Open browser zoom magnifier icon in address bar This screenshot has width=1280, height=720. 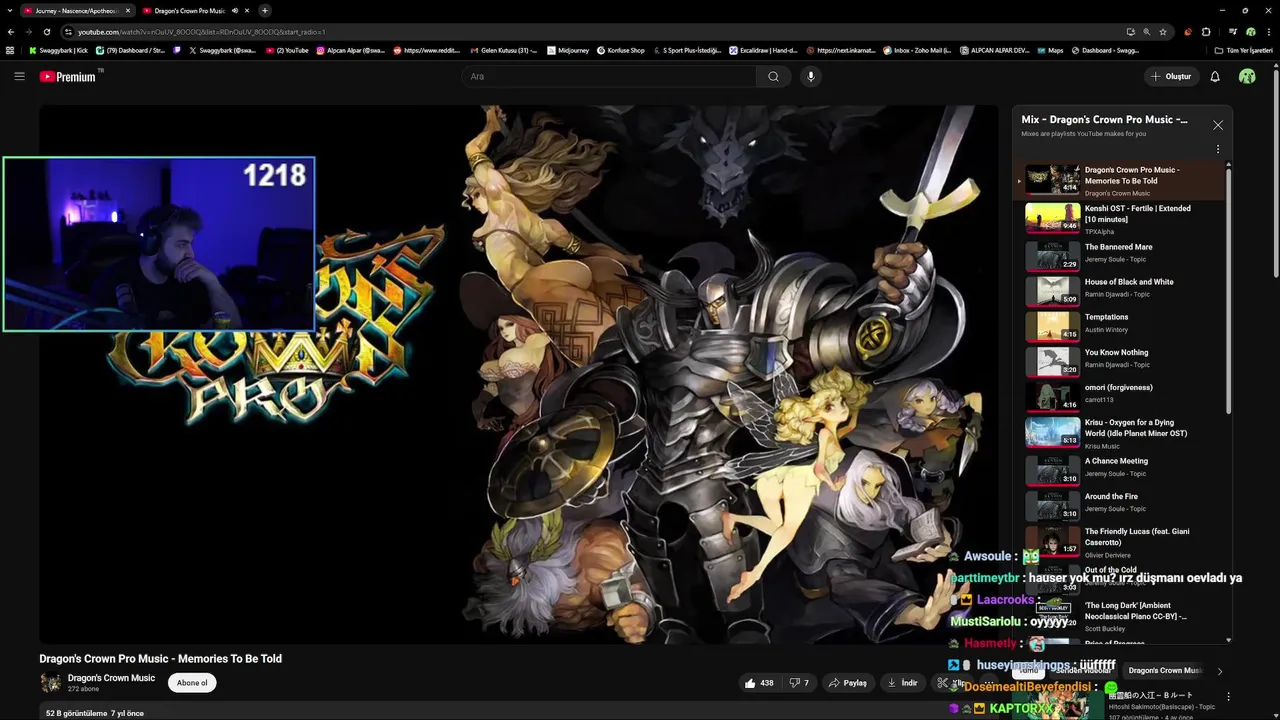(x=1146, y=32)
